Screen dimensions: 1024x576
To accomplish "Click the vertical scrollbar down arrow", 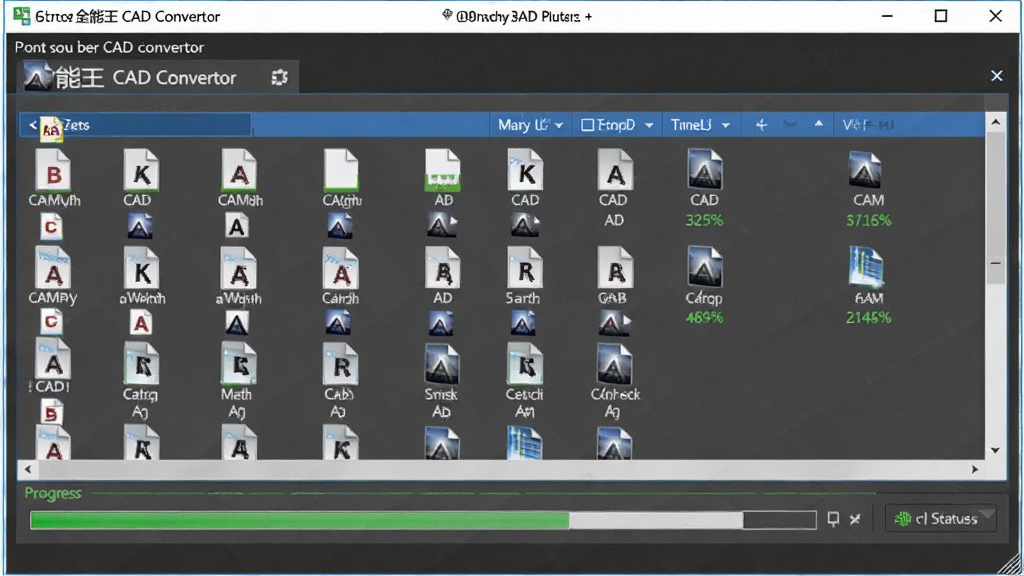I will click(995, 450).
